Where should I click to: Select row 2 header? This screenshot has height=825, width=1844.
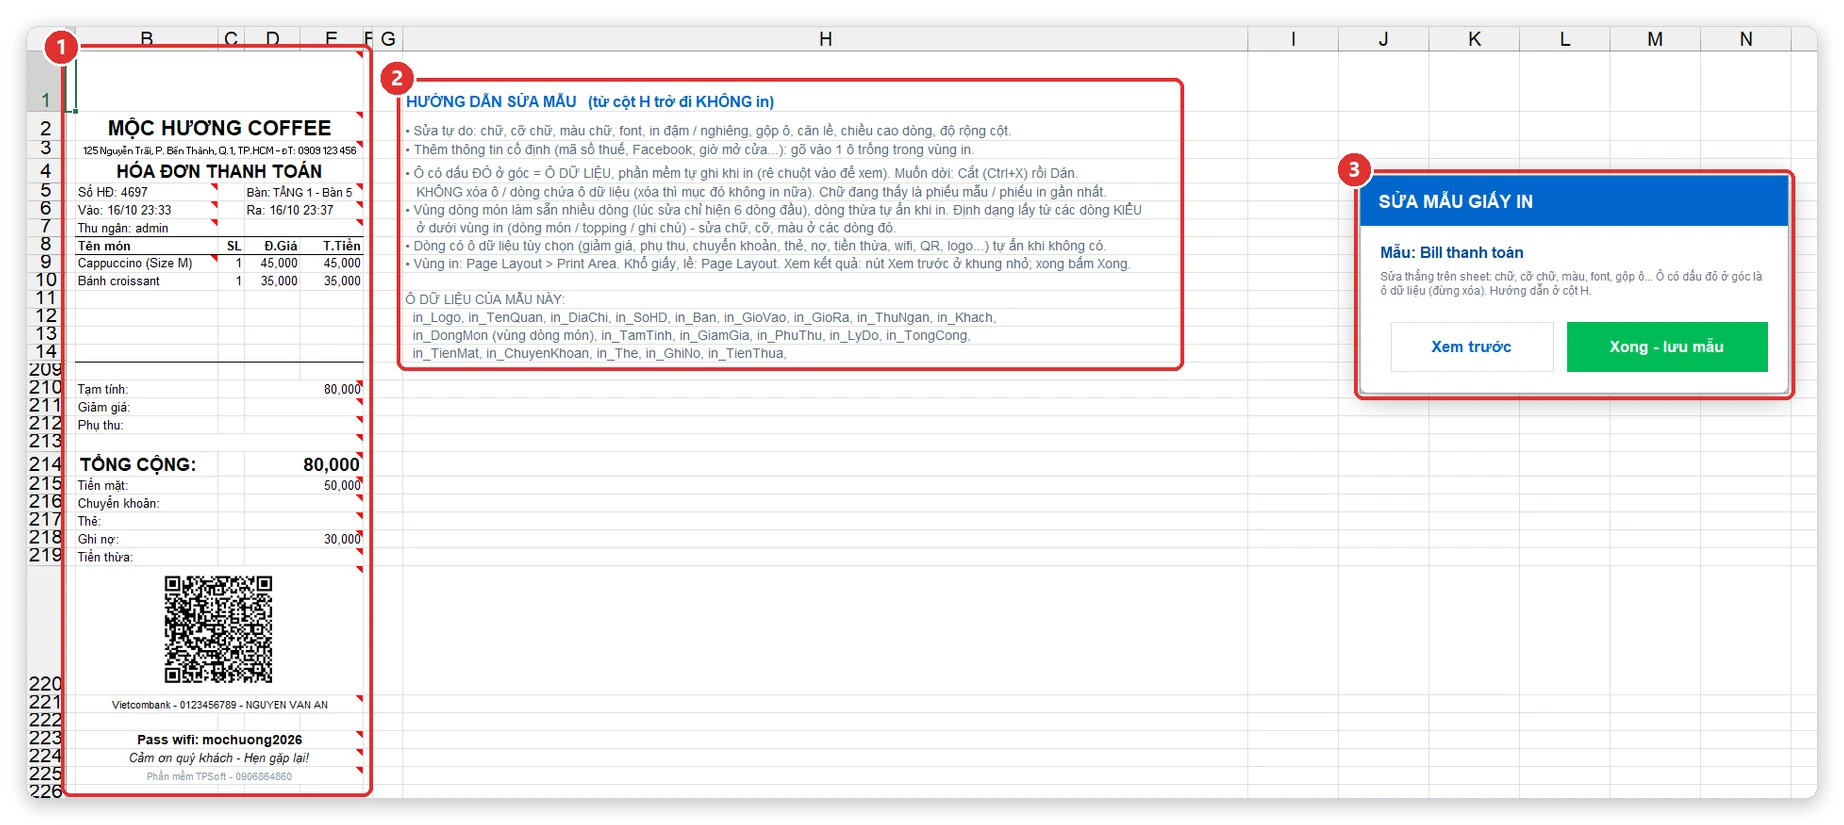pyautogui.click(x=45, y=128)
